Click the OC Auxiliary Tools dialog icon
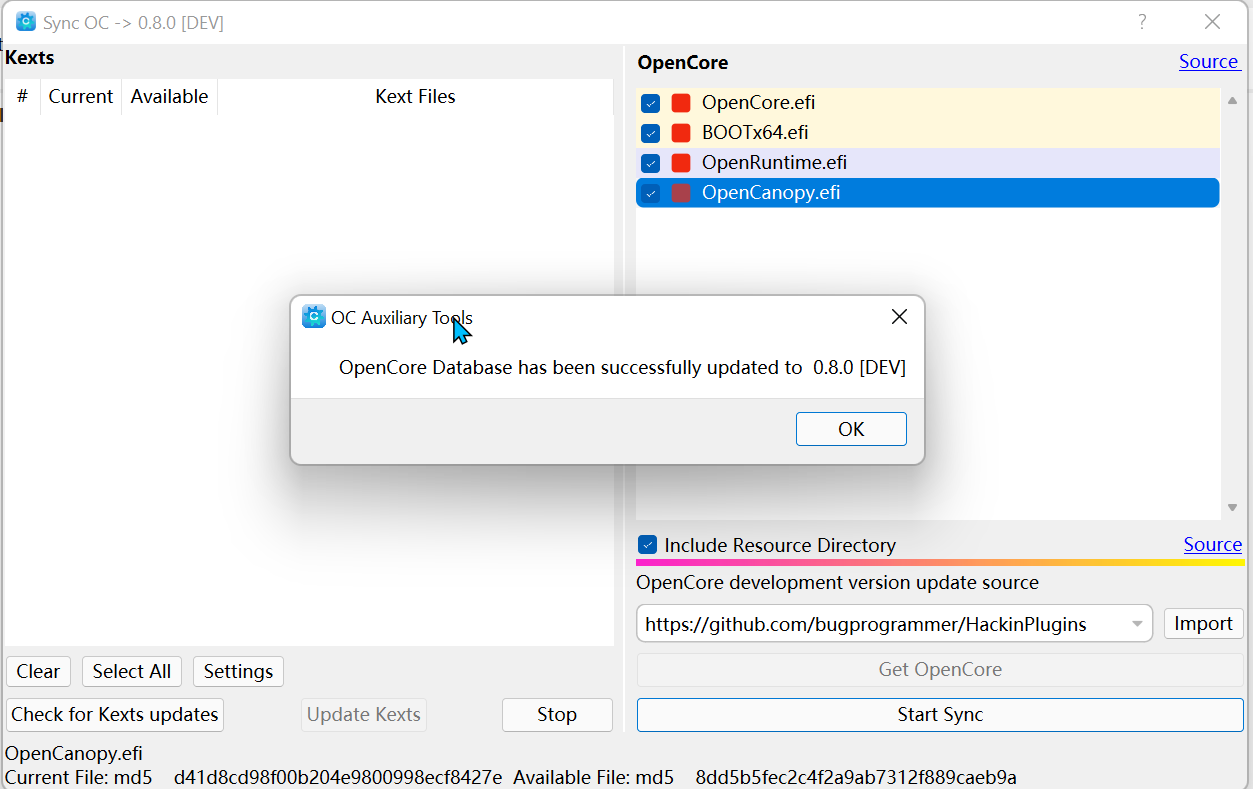Image resolution: width=1253 pixels, height=789 pixels. [x=314, y=317]
